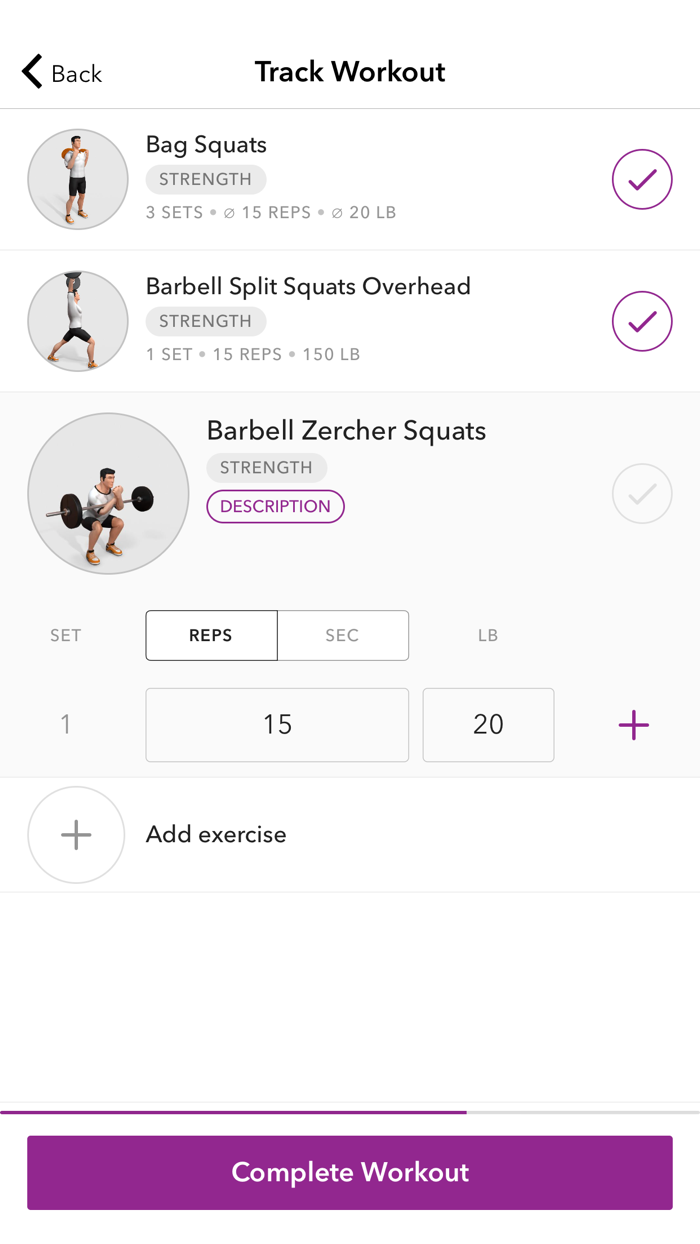Viewport: 700px width, 1244px height.
Task: Expand the Bag Squats exercise row
Action: pos(350,179)
